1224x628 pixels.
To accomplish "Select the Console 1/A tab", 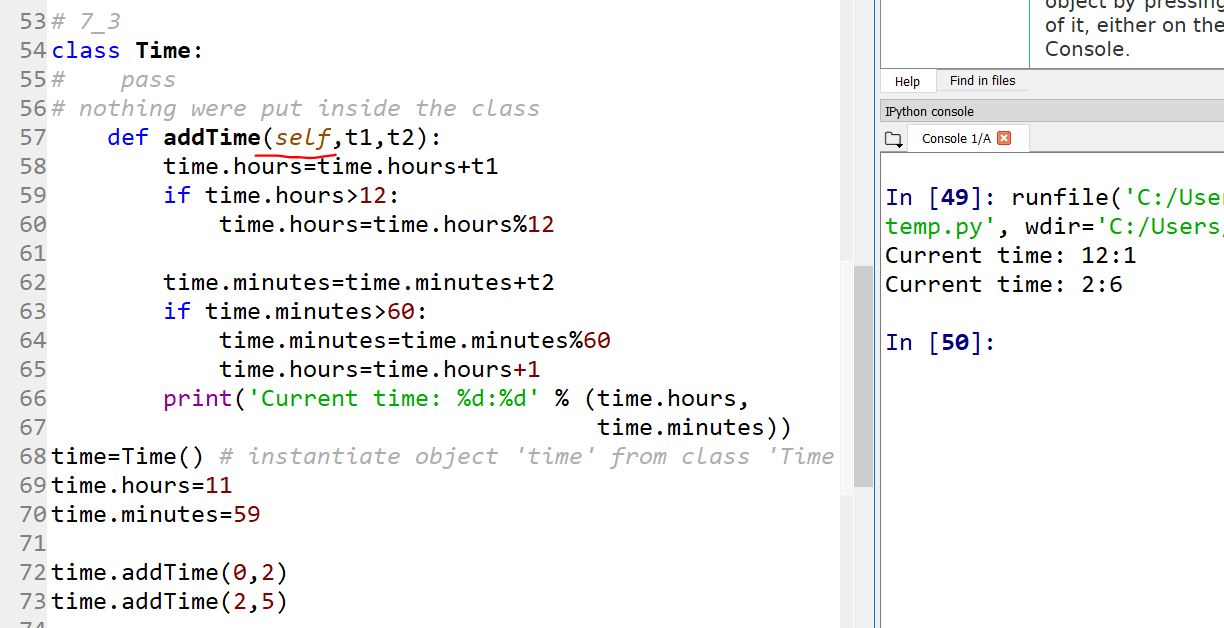I will tap(955, 138).
